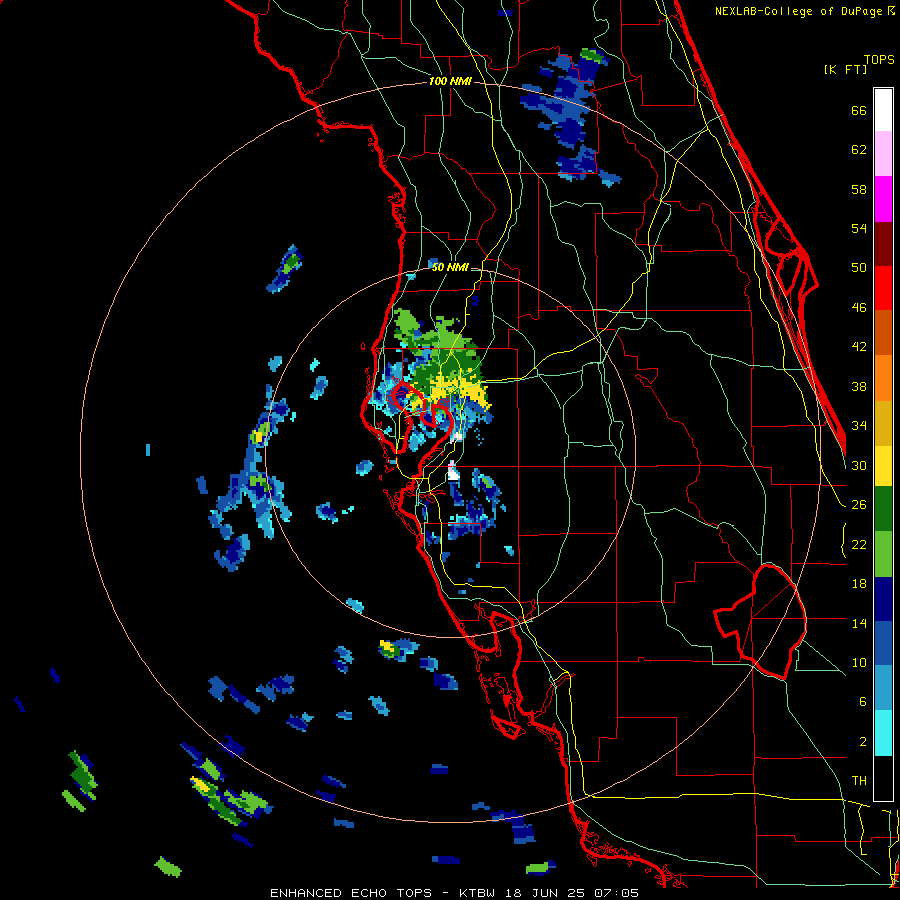Click the [K FT] units label

click(x=845, y=70)
